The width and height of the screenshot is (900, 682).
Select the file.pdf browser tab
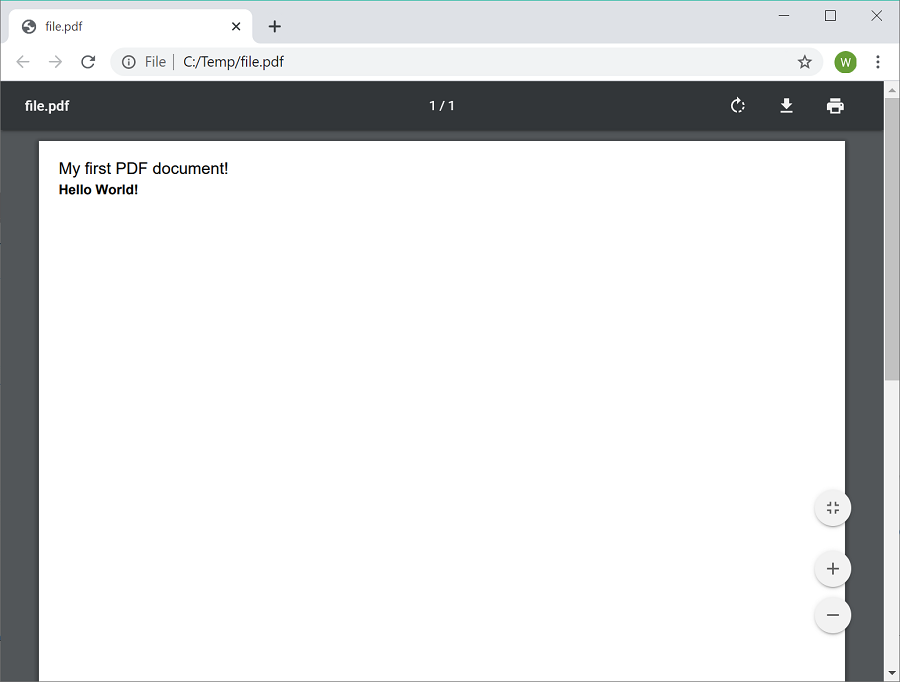[120, 27]
